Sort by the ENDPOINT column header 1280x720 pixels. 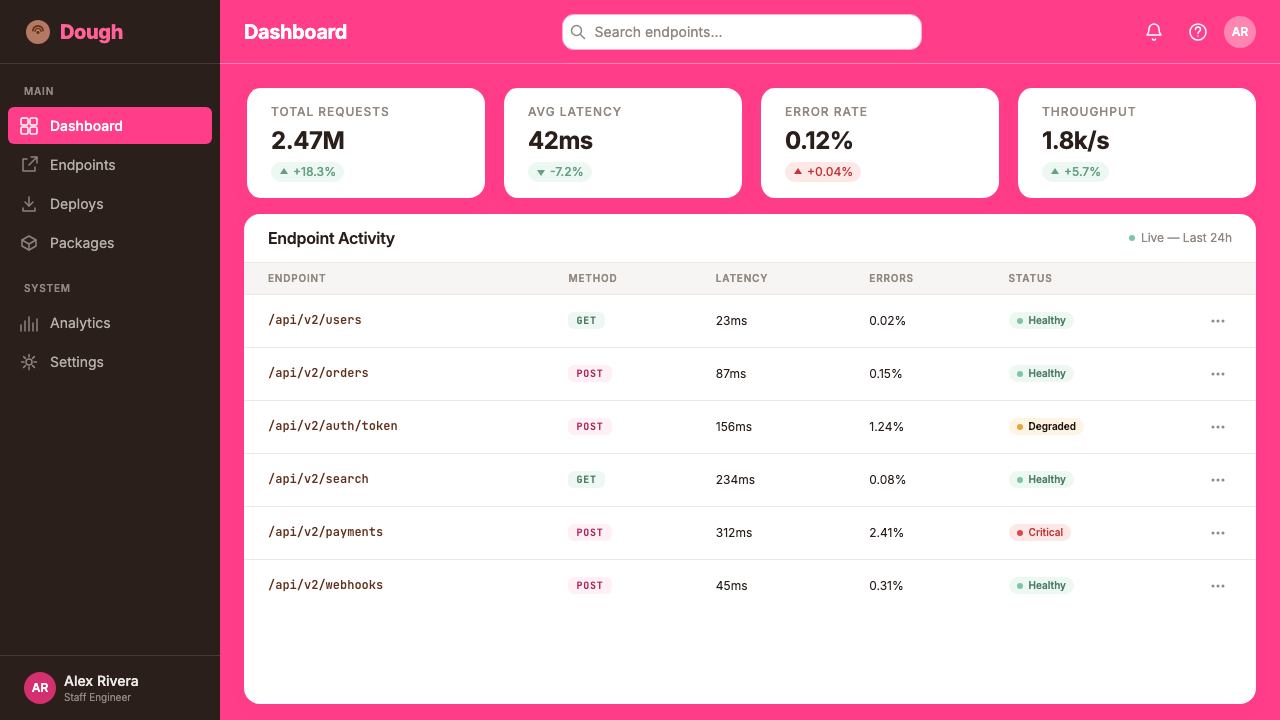tap(297, 278)
